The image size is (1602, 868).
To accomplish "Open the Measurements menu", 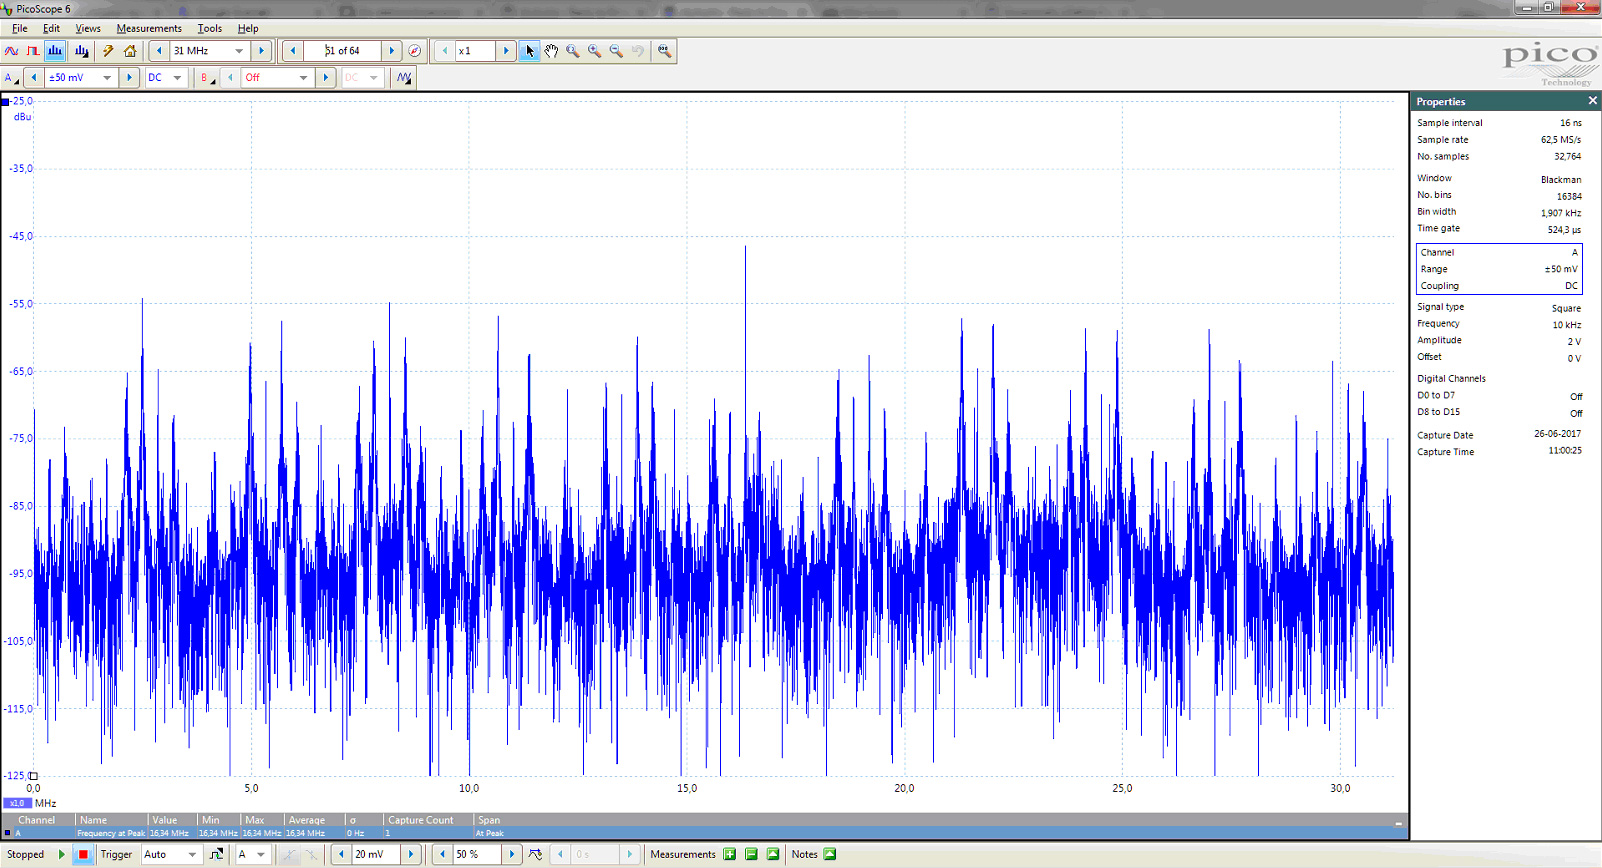I will 149,28.
